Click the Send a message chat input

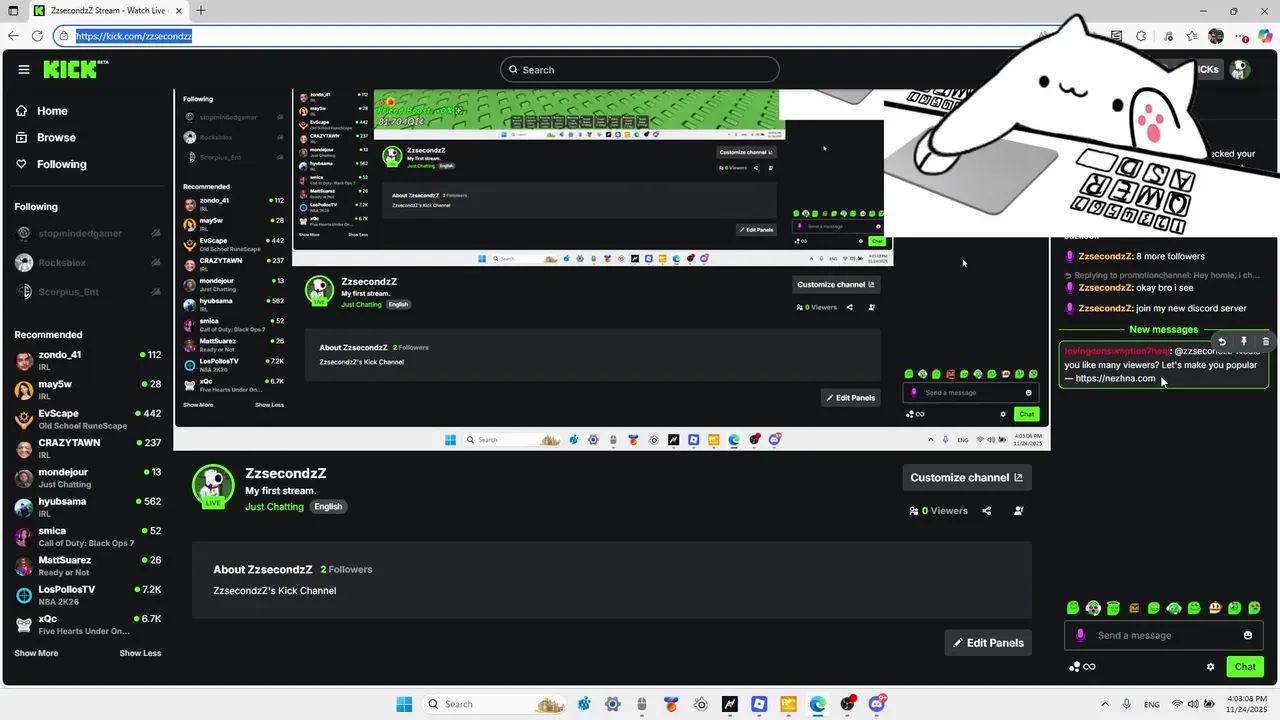pos(1164,635)
